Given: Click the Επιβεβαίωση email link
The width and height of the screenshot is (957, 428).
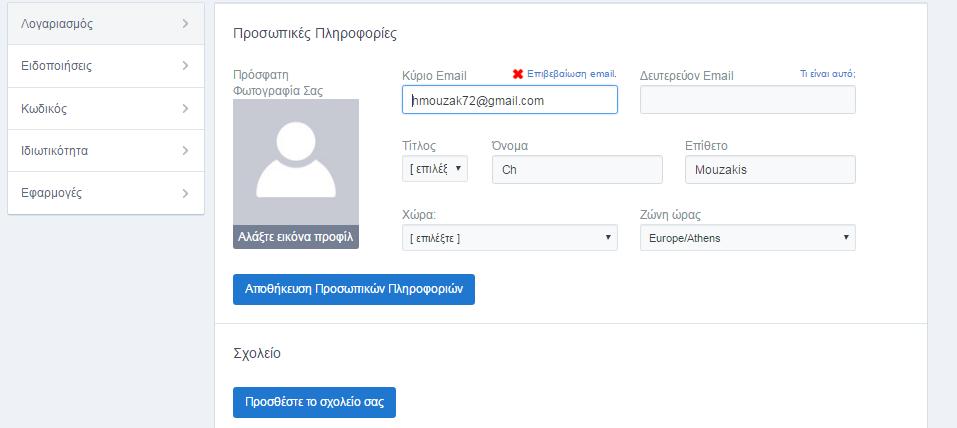Looking at the screenshot, I should [572, 74].
